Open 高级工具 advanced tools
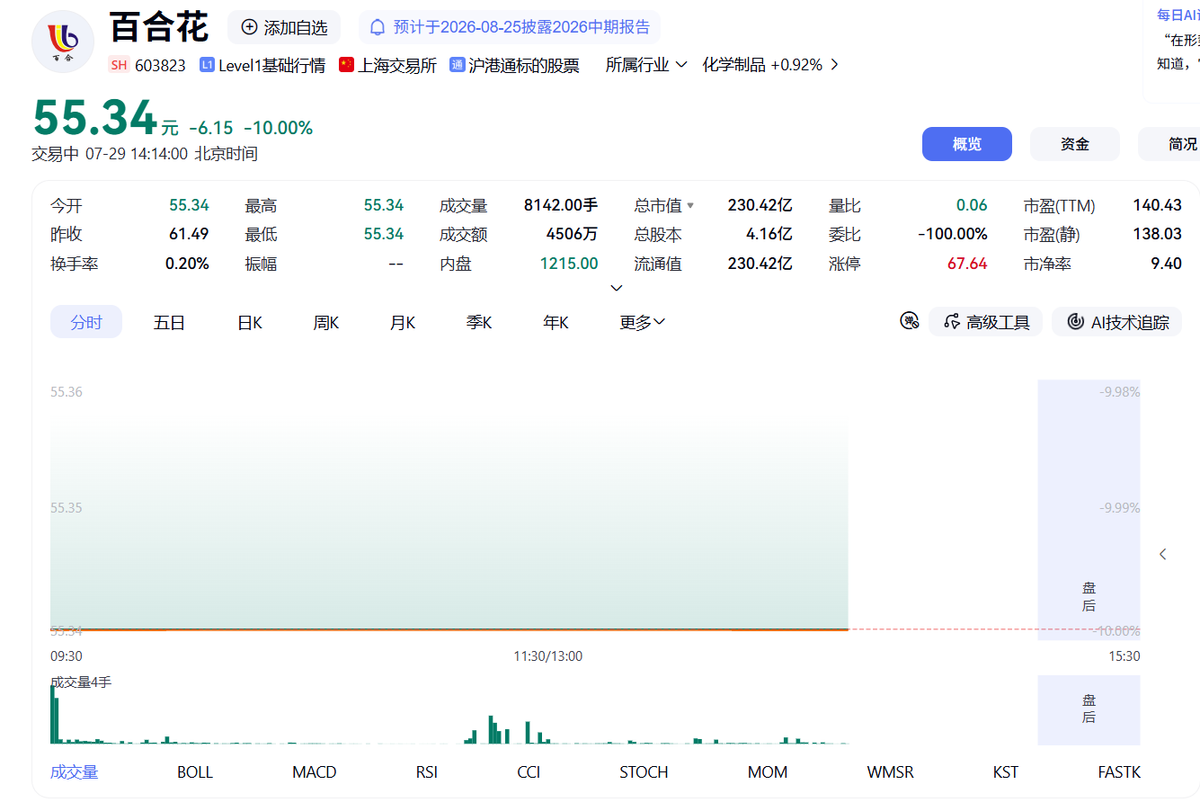1200x804 pixels. point(986,322)
